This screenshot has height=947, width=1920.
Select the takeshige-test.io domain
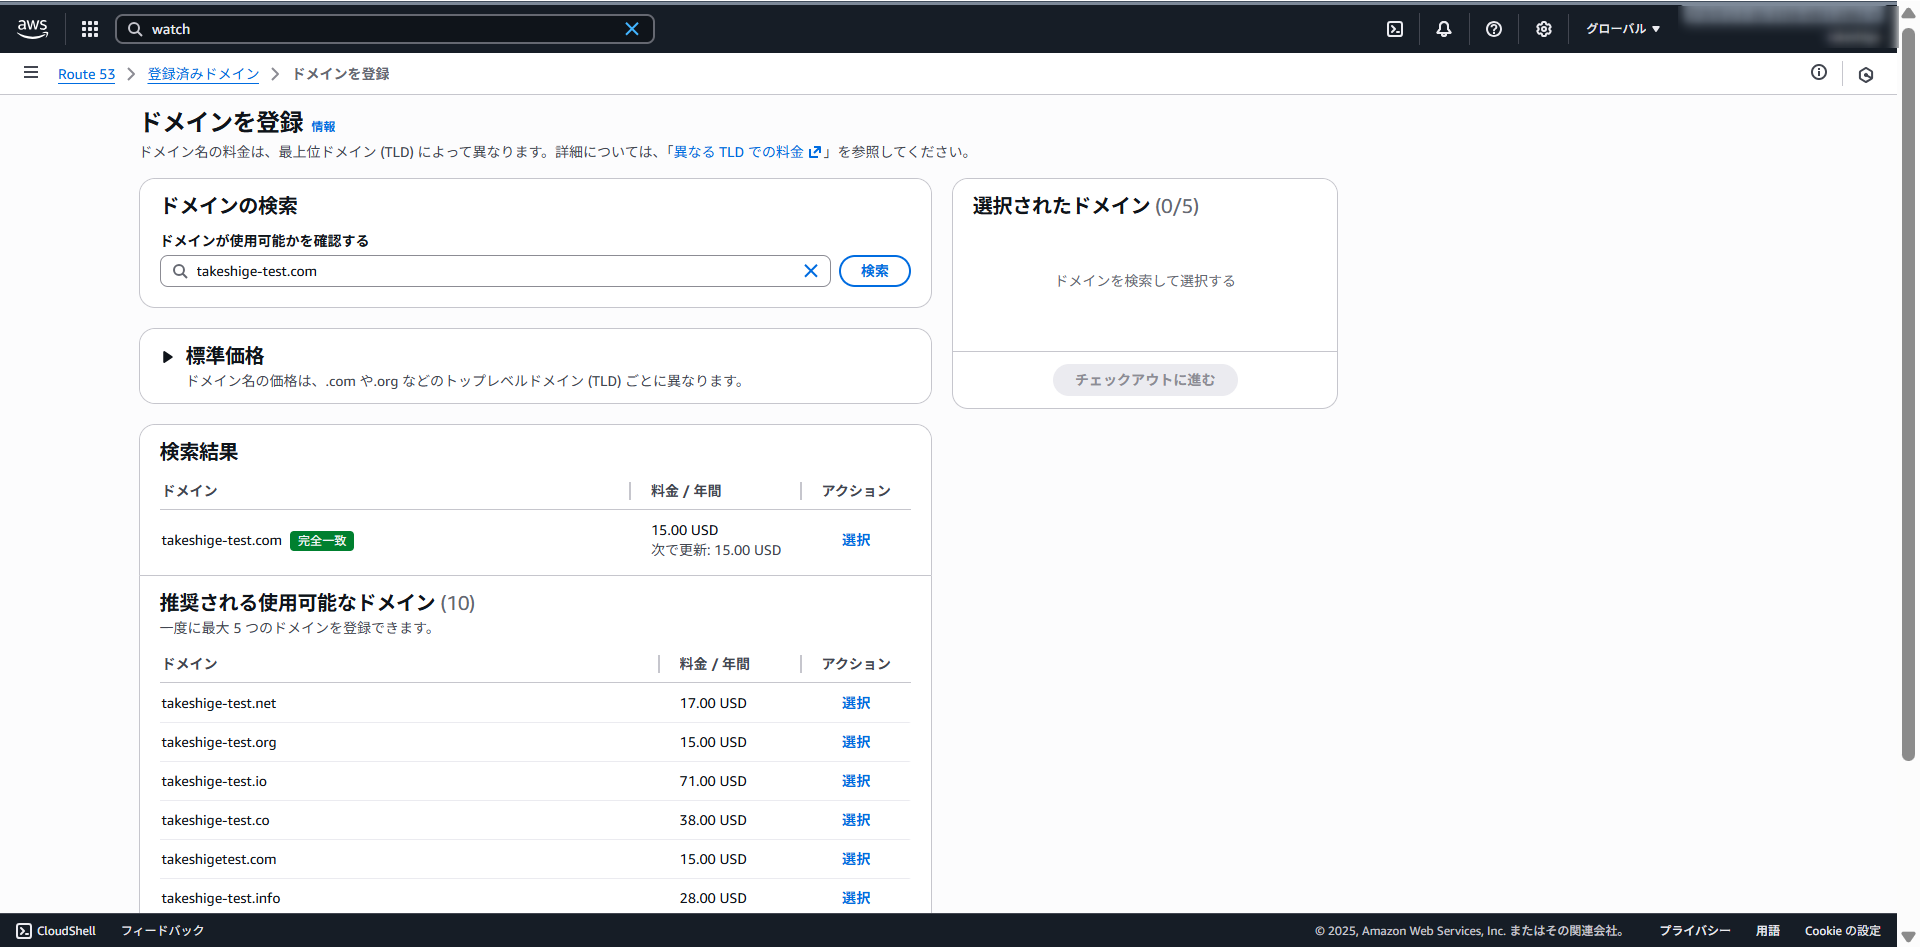click(856, 781)
